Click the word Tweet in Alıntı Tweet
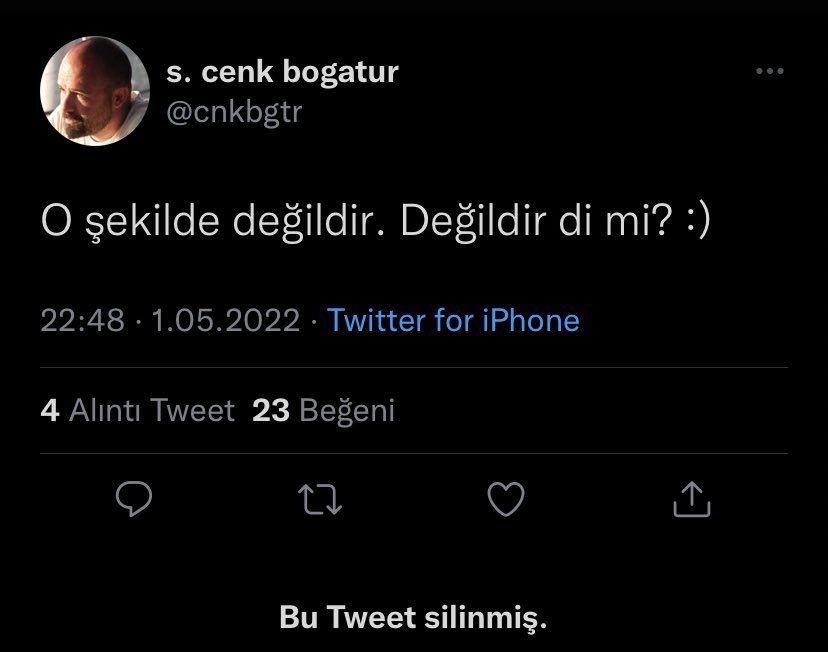 pyautogui.click(x=192, y=410)
